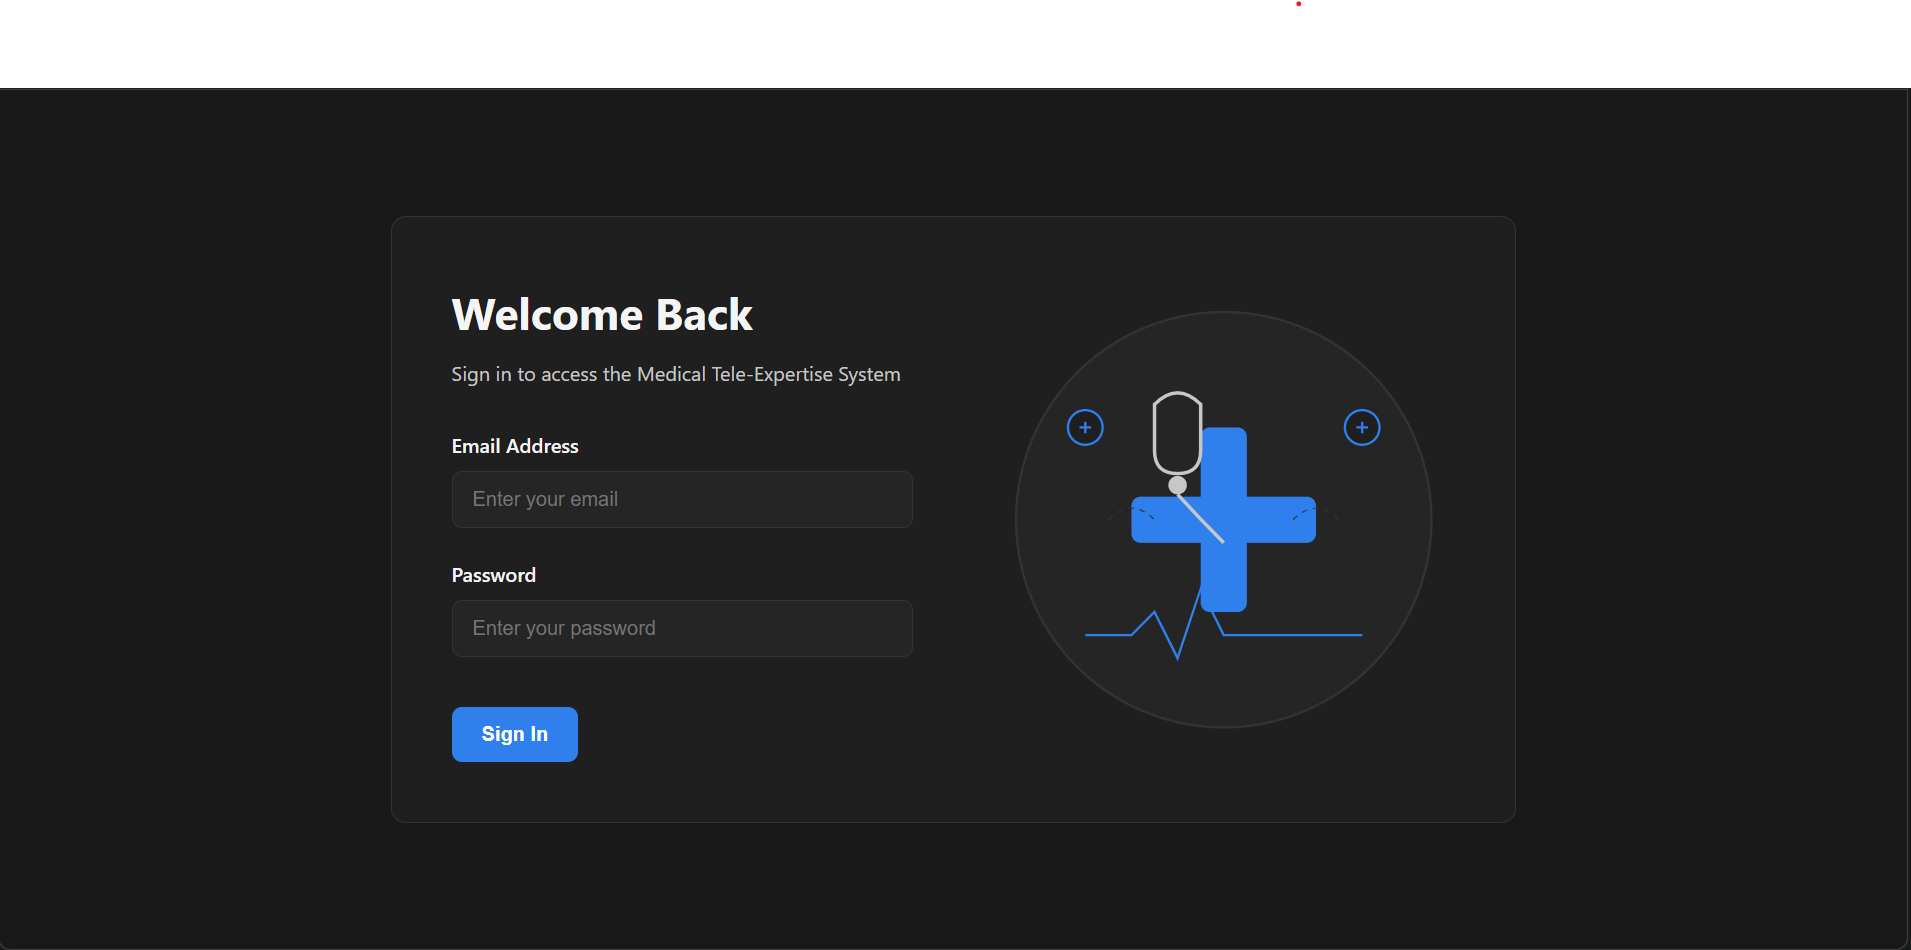Click the right circled plus icon
1911x950 pixels.
pyautogui.click(x=1362, y=427)
